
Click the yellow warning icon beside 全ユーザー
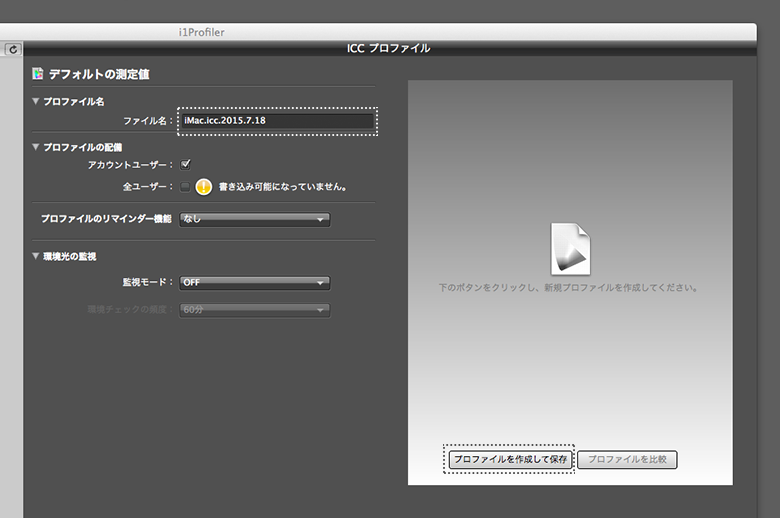[204, 186]
